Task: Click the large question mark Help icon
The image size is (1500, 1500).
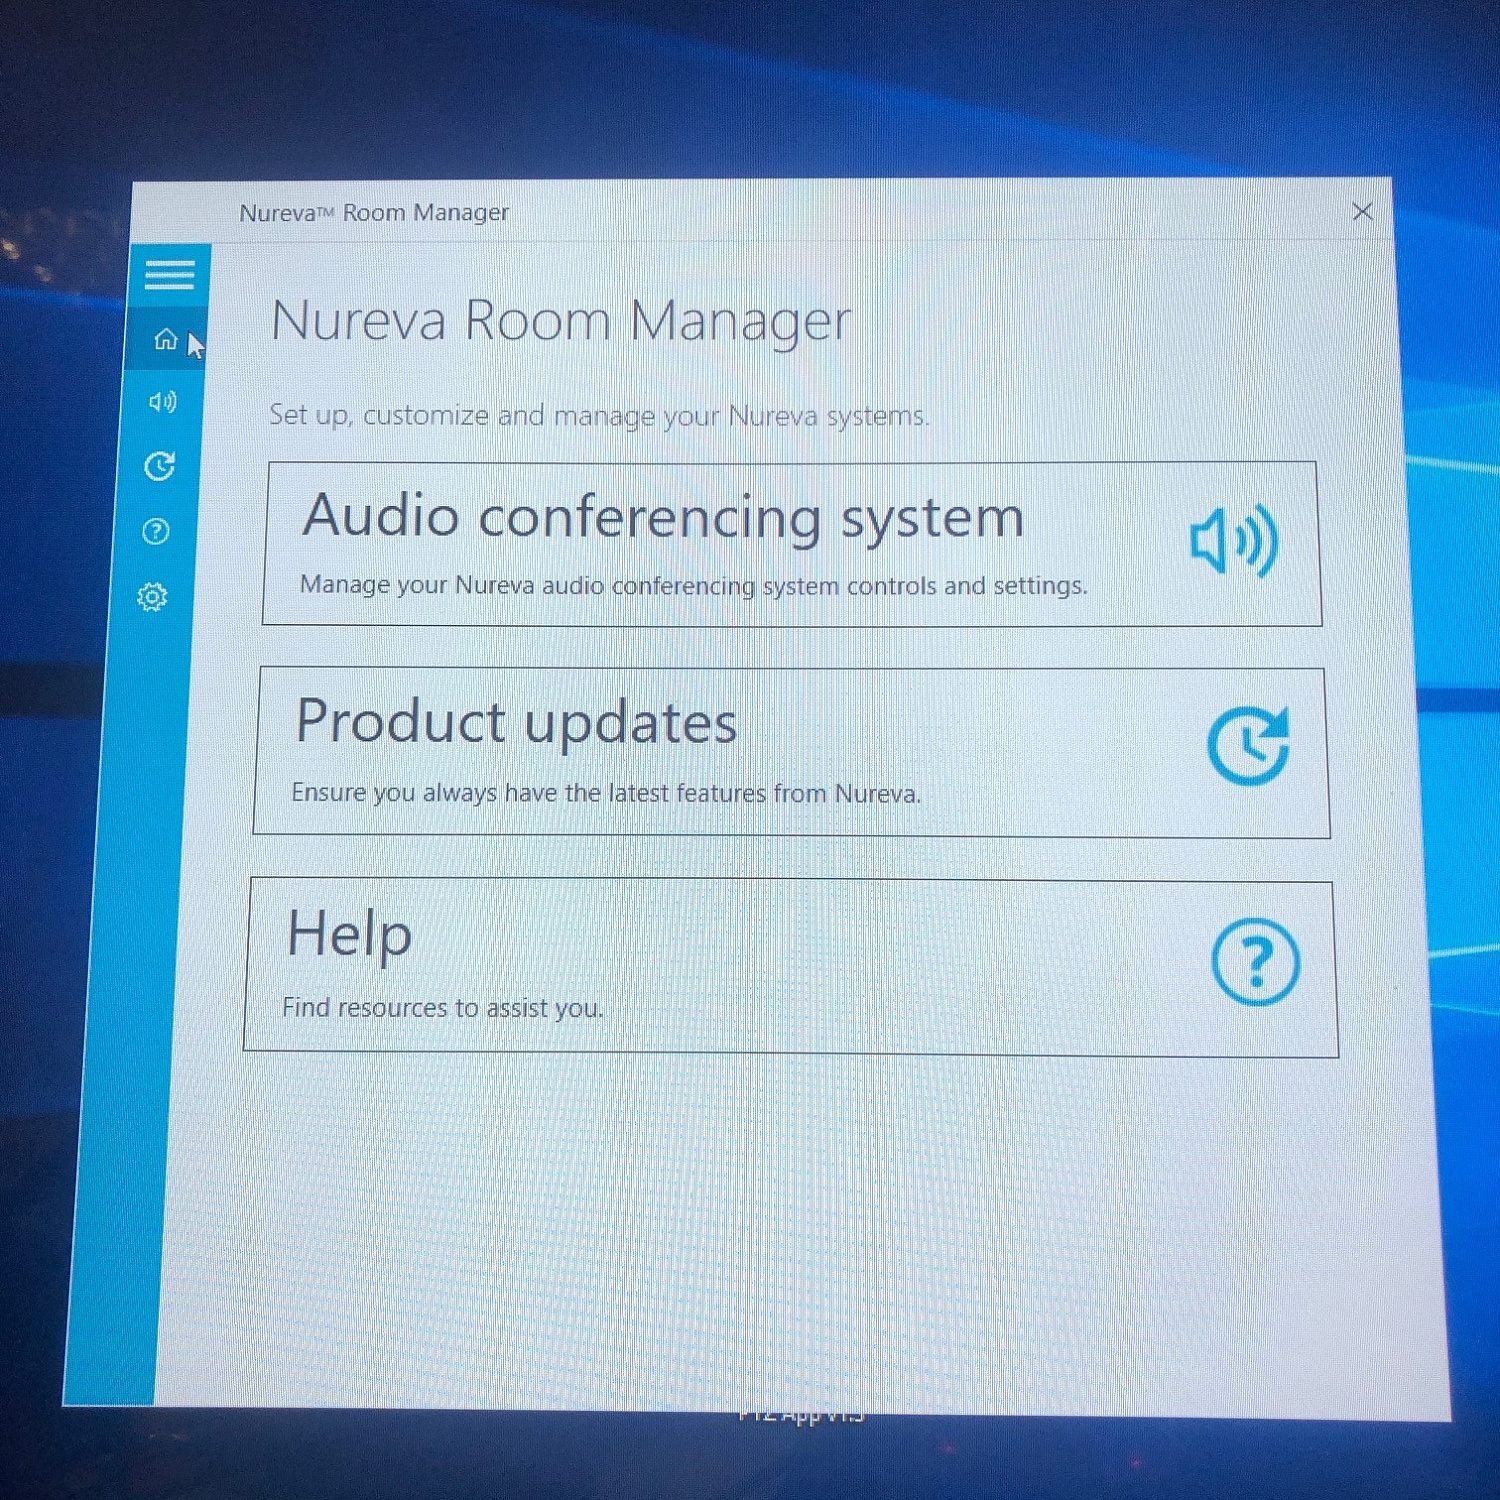Action: tap(1255, 961)
